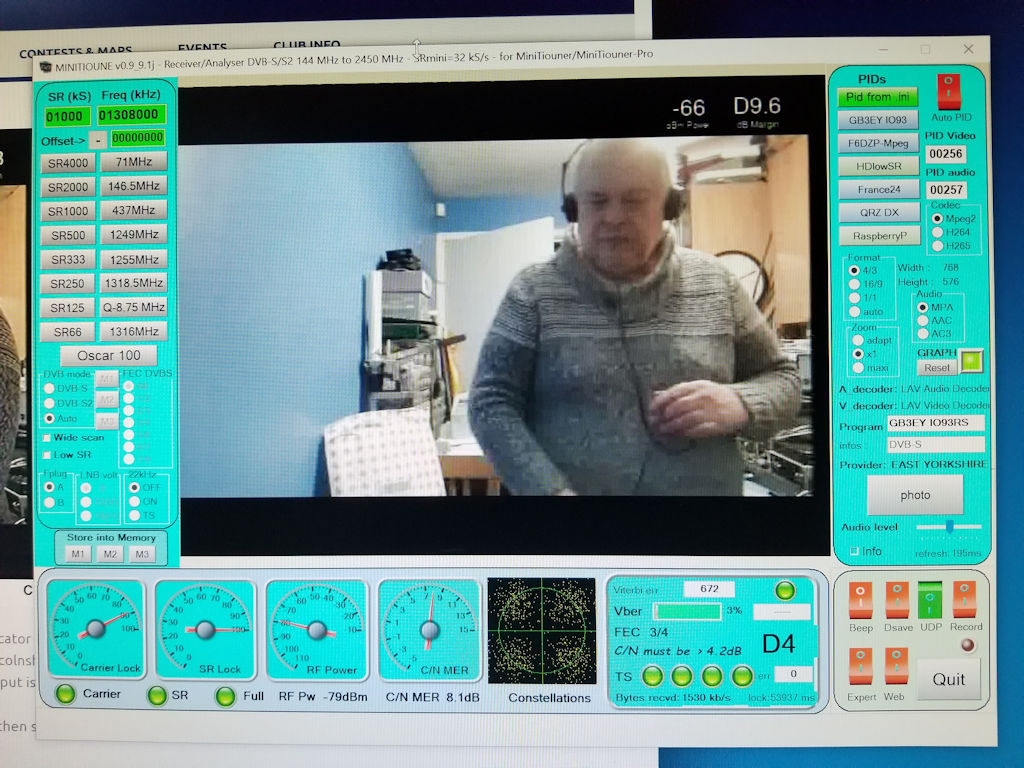
Task: Click the green Carrier status LED
Action: (65, 694)
